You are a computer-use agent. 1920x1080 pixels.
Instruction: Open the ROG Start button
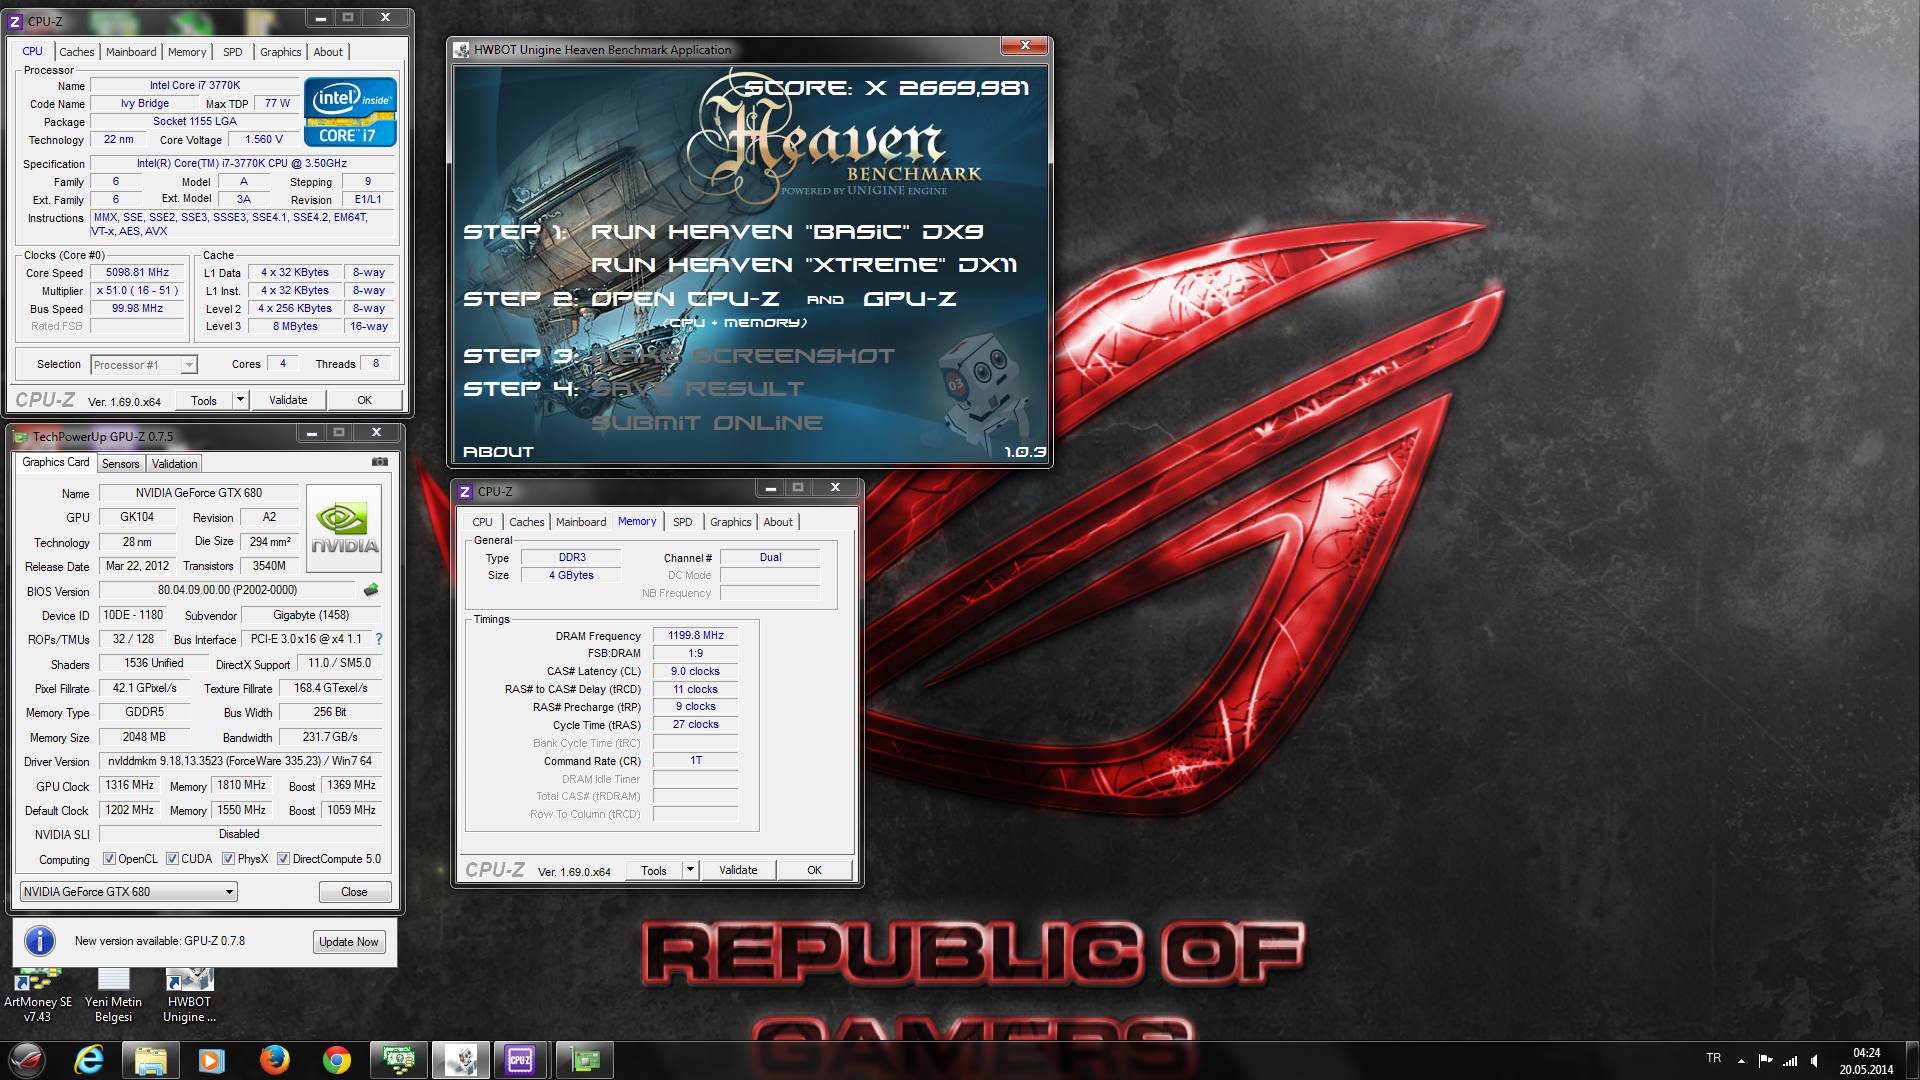28,1060
